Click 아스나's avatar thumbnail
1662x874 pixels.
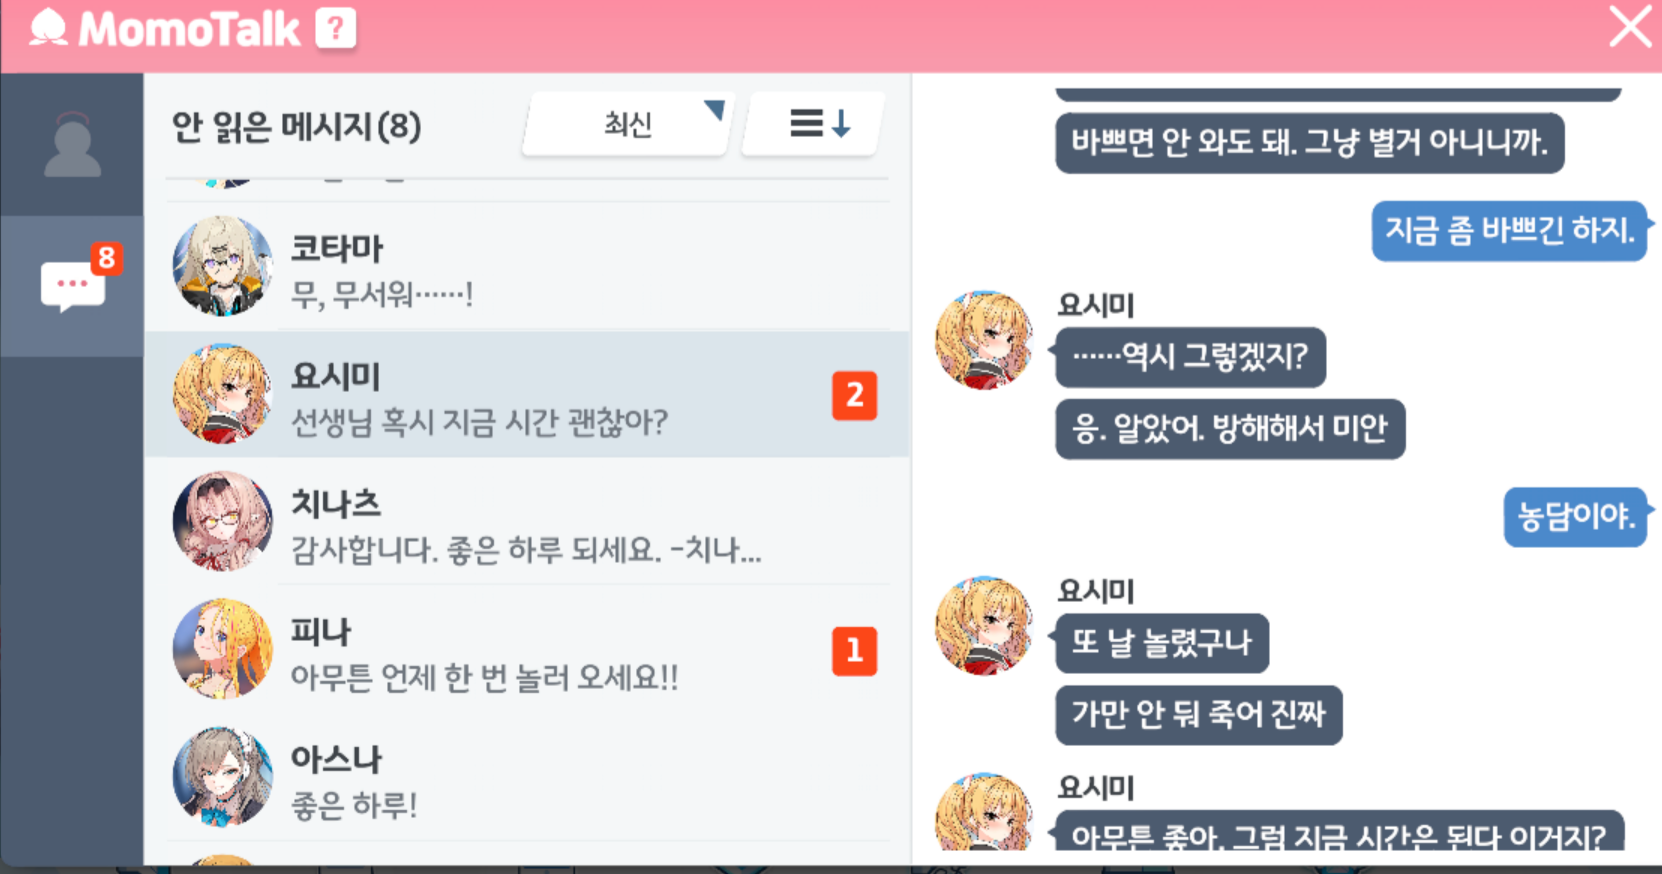[x=222, y=777]
